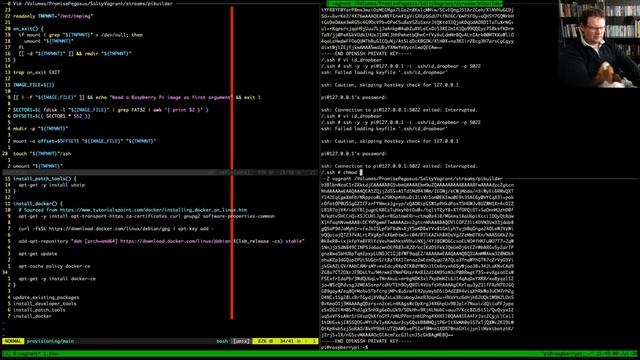Select the '2 vagrant' pane title bar
Screen dimensions: 640x360
412,179
